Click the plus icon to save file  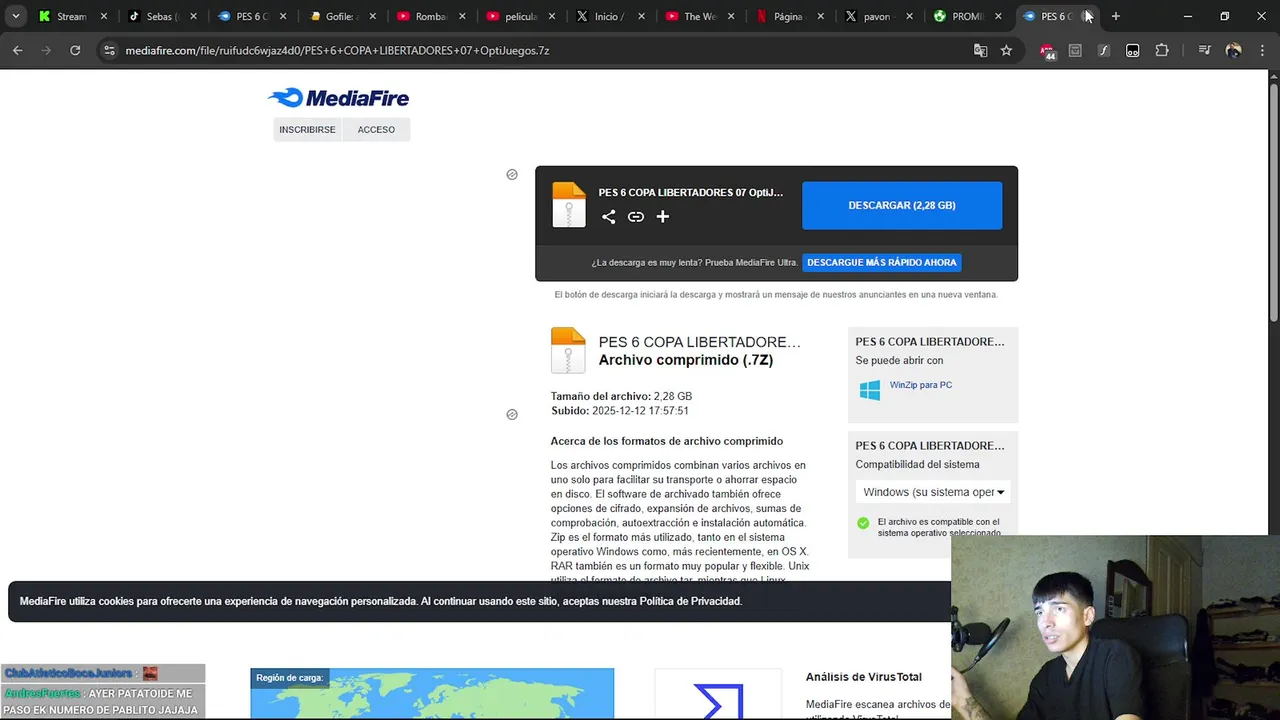pyautogui.click(x=662, y=217)
